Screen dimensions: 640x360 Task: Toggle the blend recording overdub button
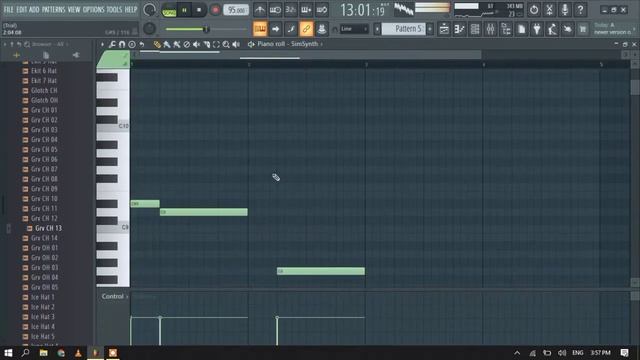[306, 9]
